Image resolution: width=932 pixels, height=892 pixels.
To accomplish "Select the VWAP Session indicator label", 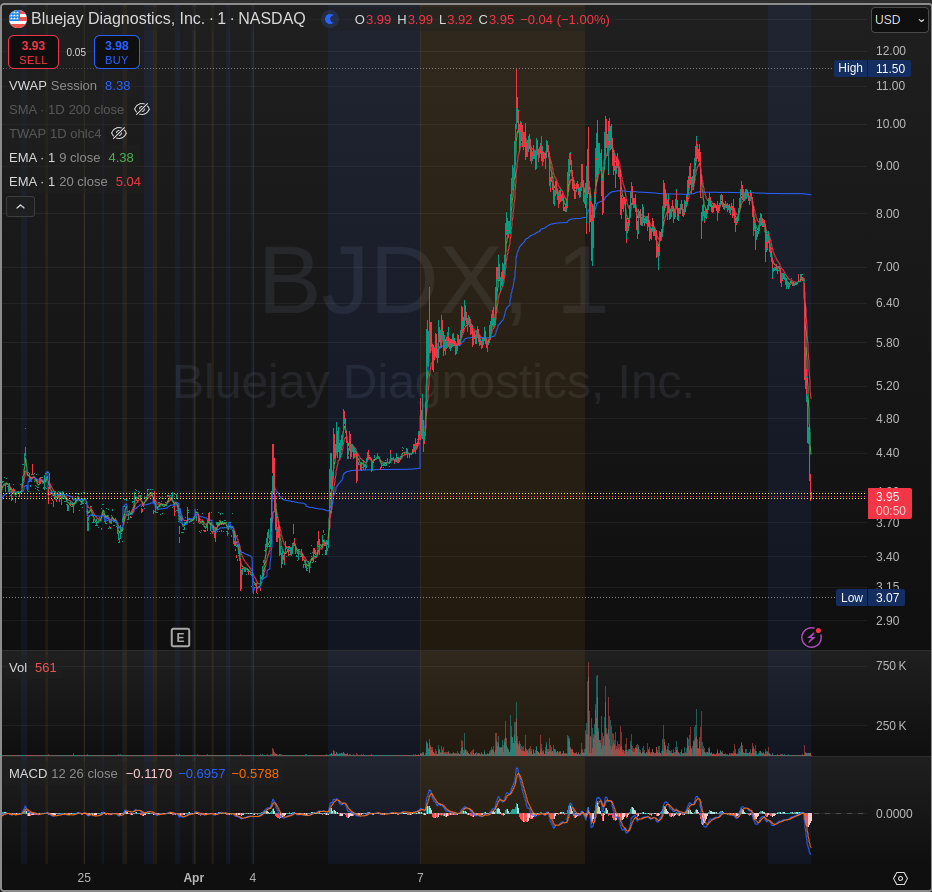I will pos(52,86).
